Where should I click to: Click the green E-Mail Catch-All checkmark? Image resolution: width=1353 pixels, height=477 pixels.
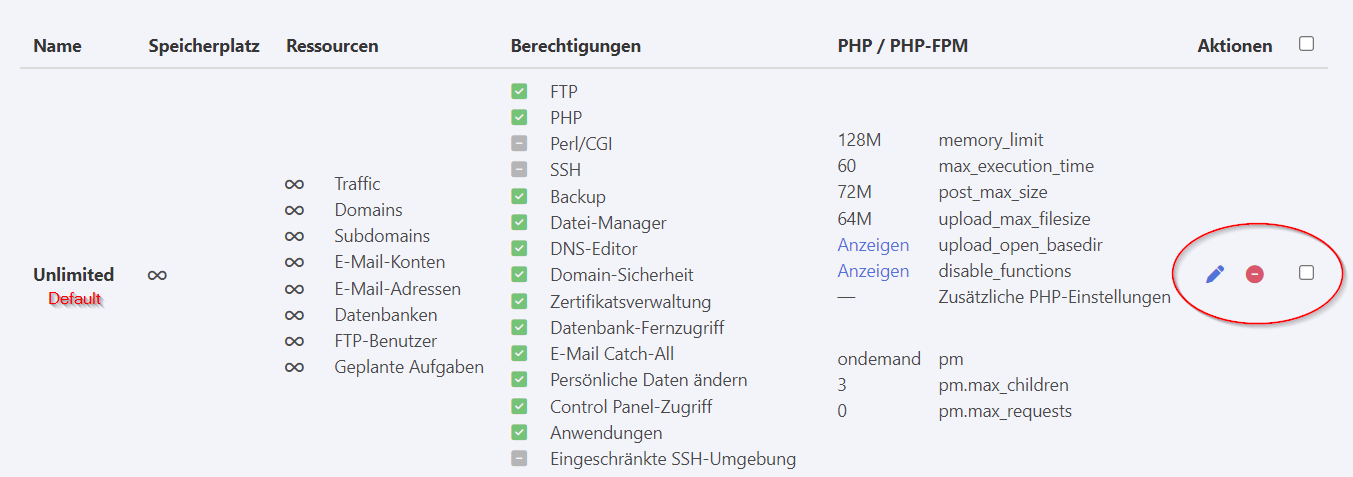(x=519, y=354)
